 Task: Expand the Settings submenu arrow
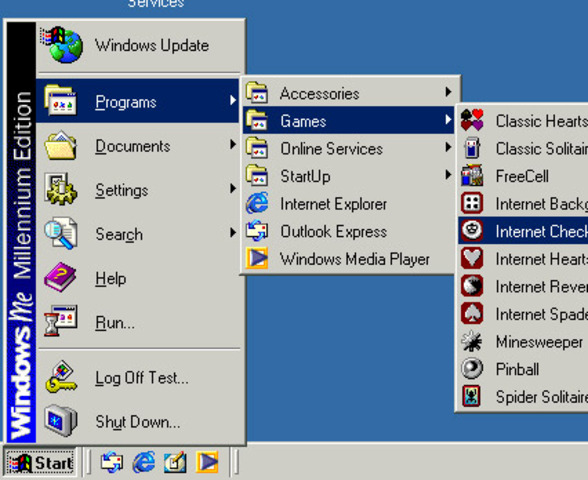point(233,188)
